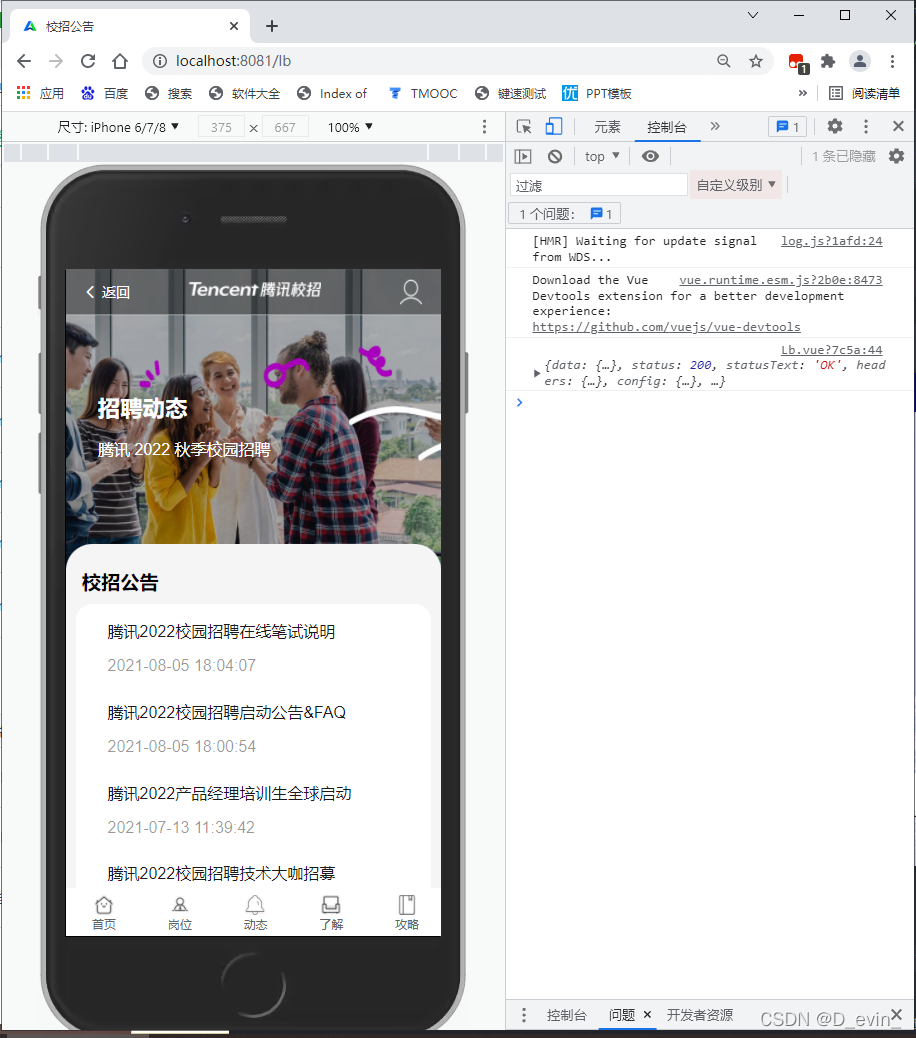Viewport: 916px width, 1038px height.
Task: Go back with the browser back arrow
Action: click(x=24, y=61)
